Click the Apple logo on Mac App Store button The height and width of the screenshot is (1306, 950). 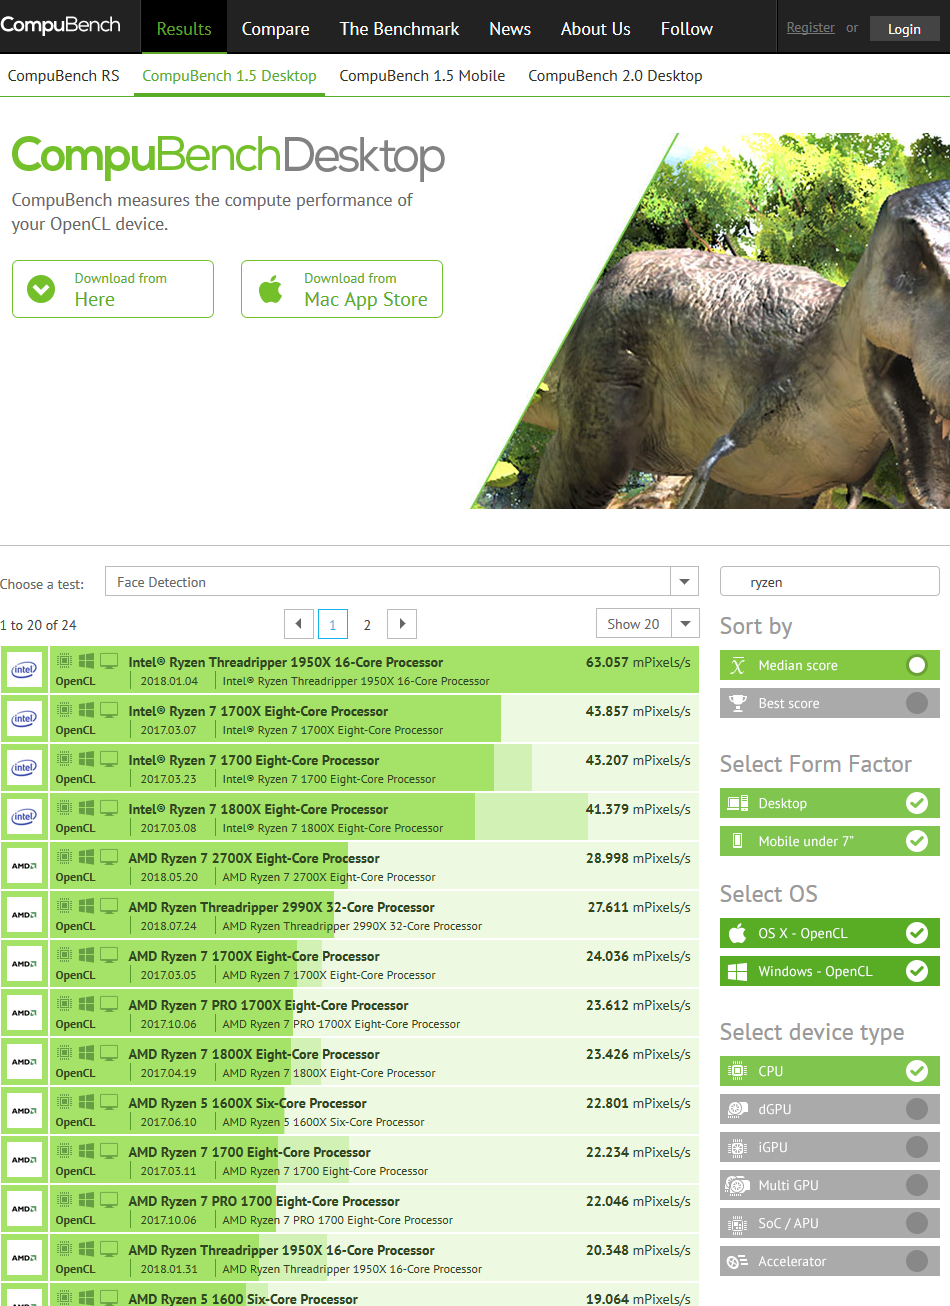[270, 290]
